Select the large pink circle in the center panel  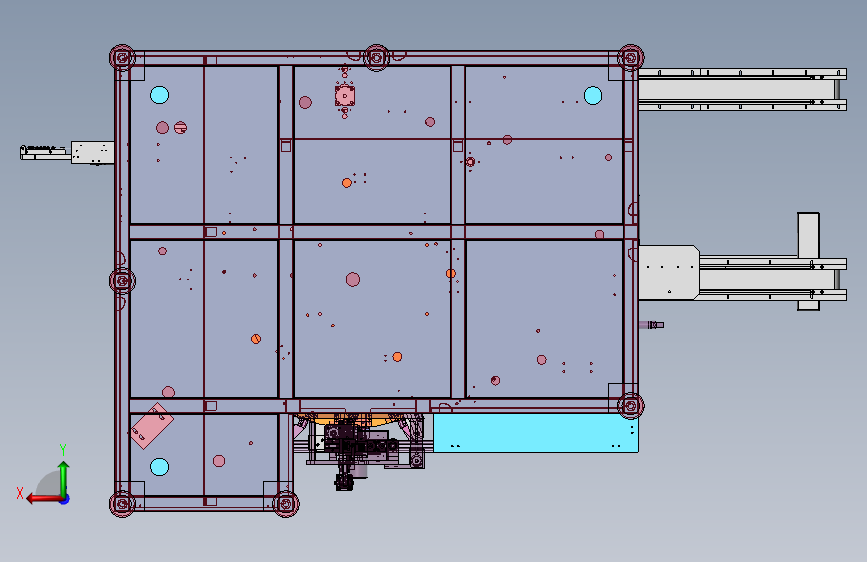click(353, 279)
